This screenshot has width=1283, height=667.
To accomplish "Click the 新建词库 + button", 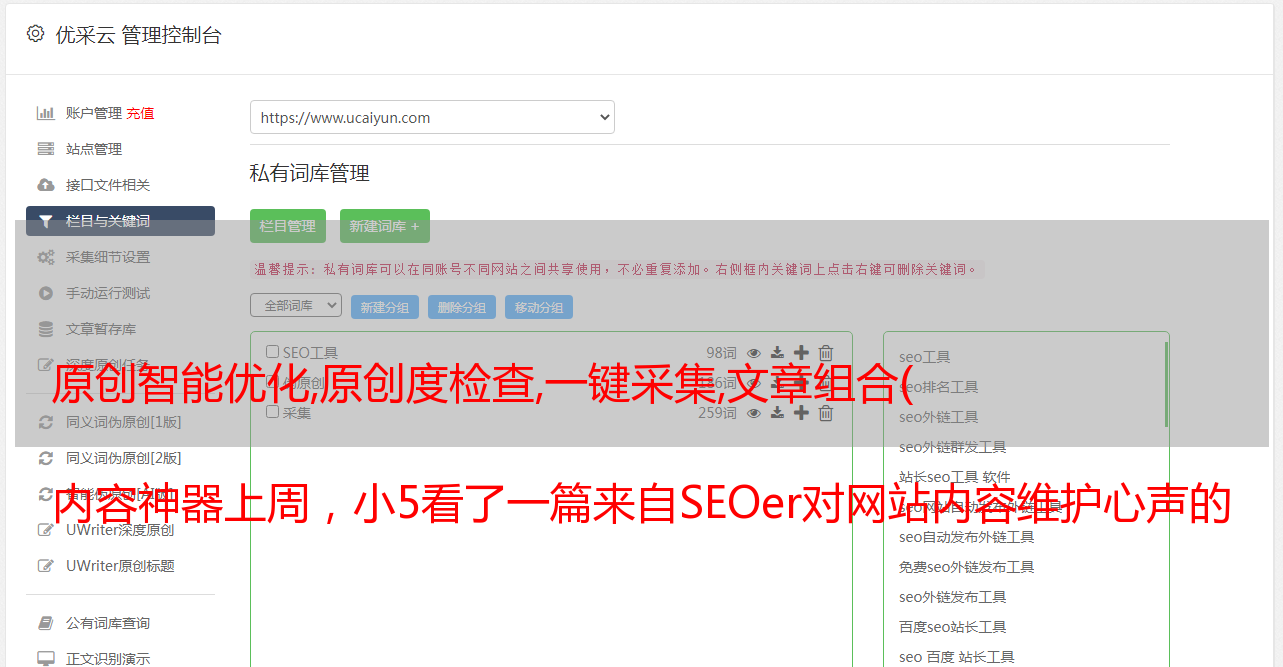I will click(x=385, y=226).
